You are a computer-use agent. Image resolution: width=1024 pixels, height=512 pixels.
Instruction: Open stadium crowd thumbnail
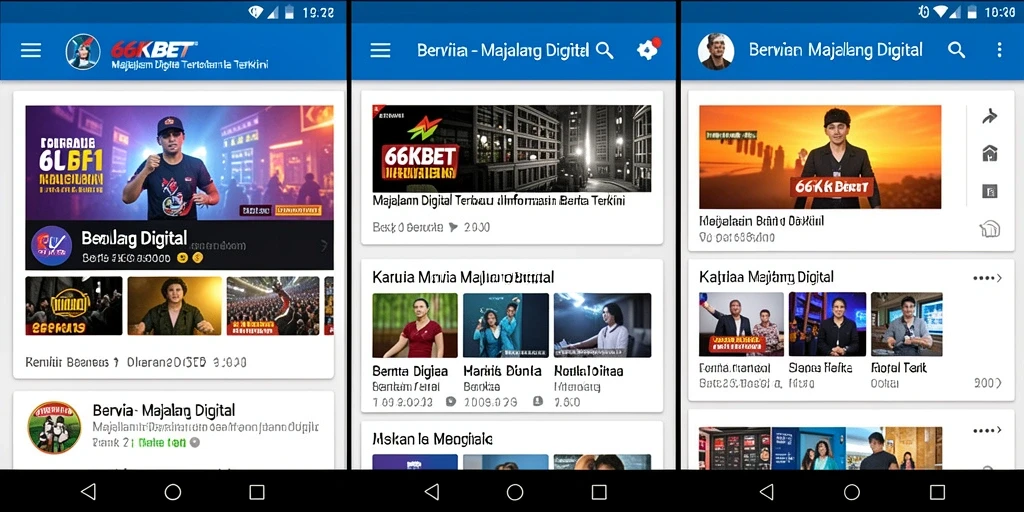[x=273, y=306]
